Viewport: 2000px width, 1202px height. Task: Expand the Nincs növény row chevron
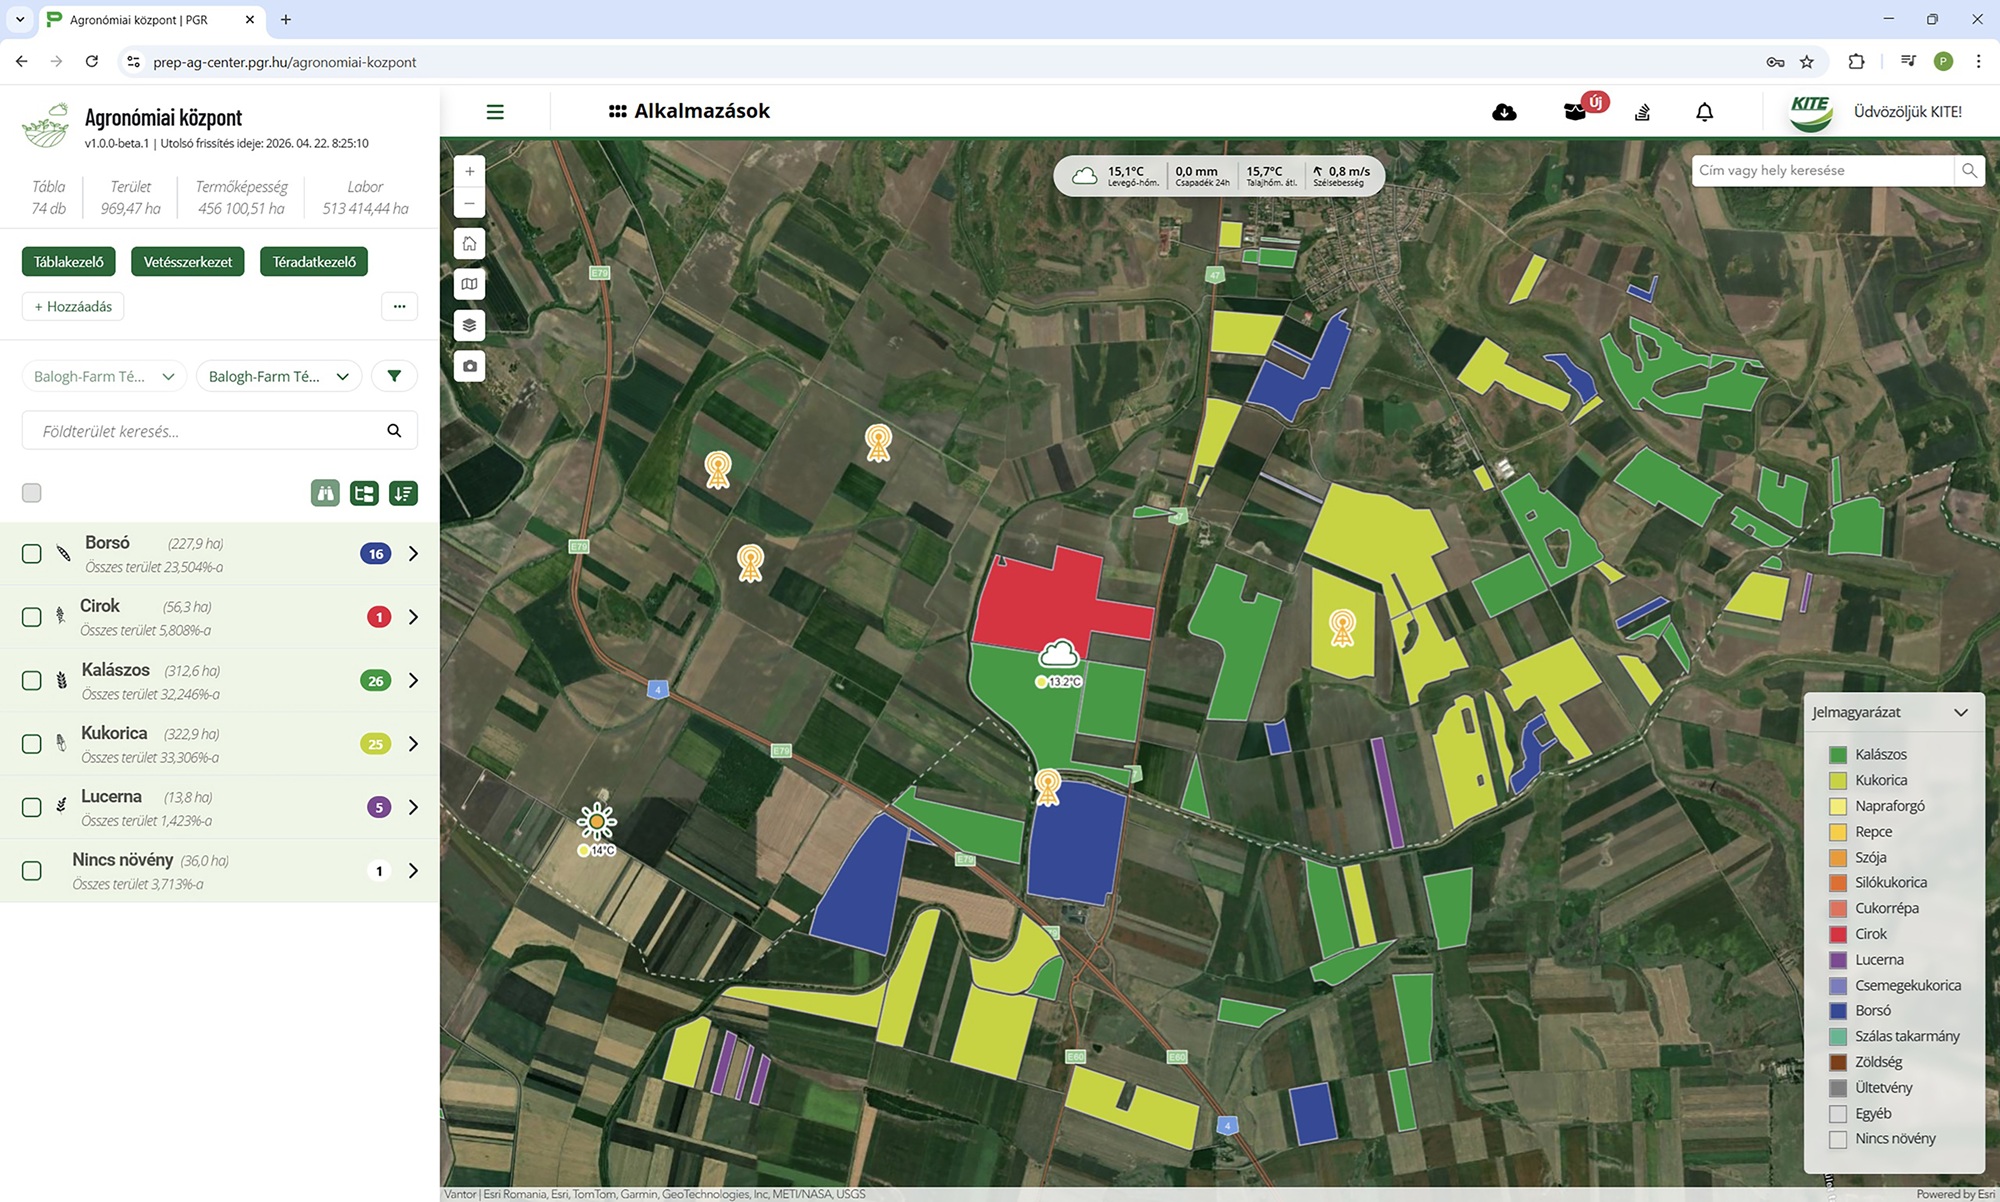click(413, 871)
